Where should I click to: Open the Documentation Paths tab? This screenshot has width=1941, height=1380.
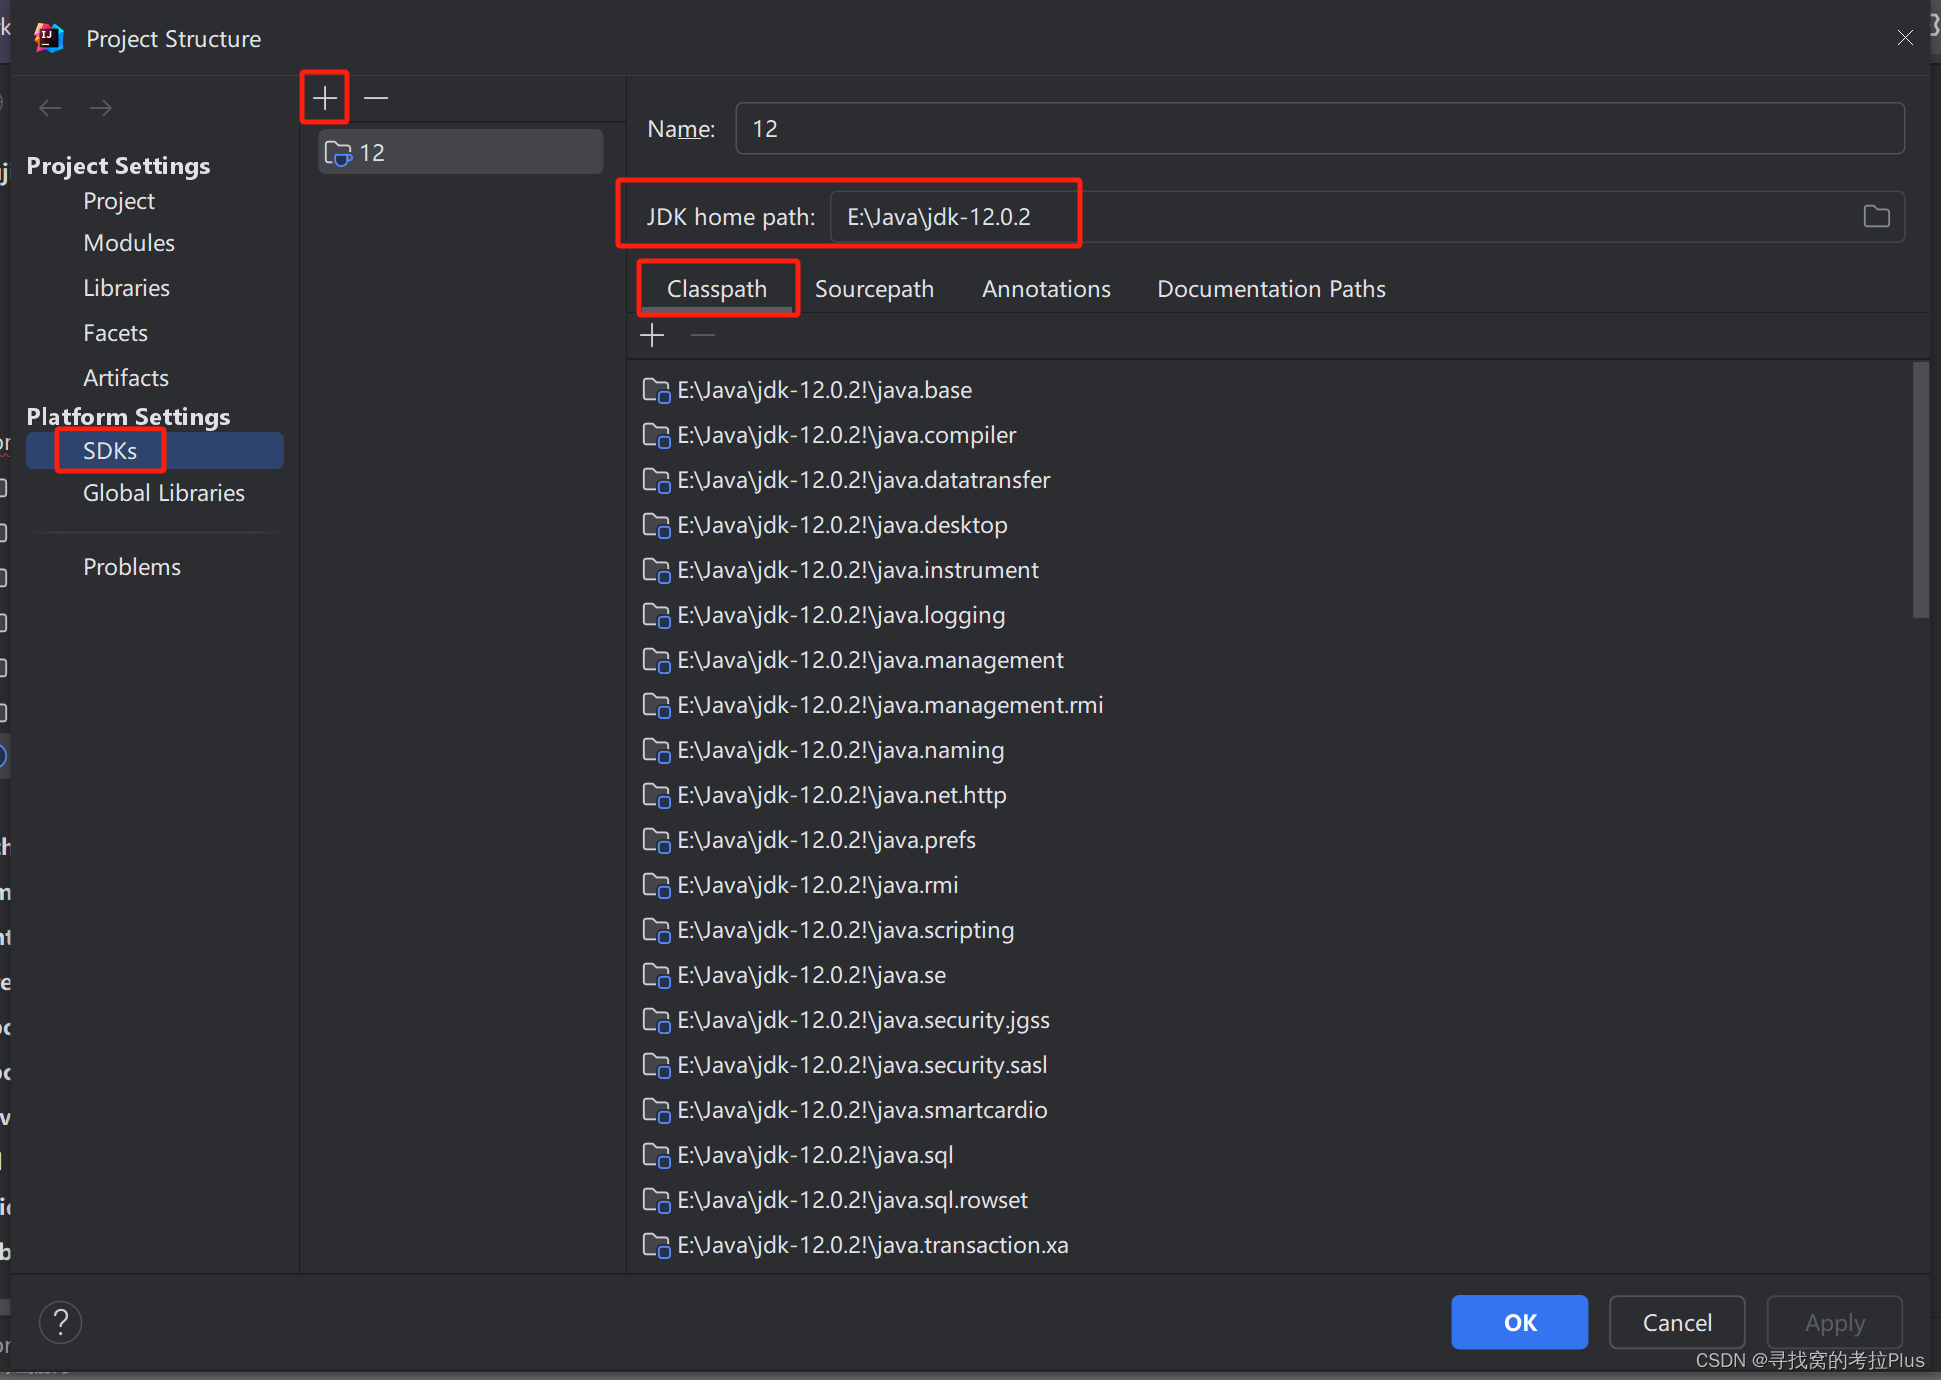(x=1271, y=289)
